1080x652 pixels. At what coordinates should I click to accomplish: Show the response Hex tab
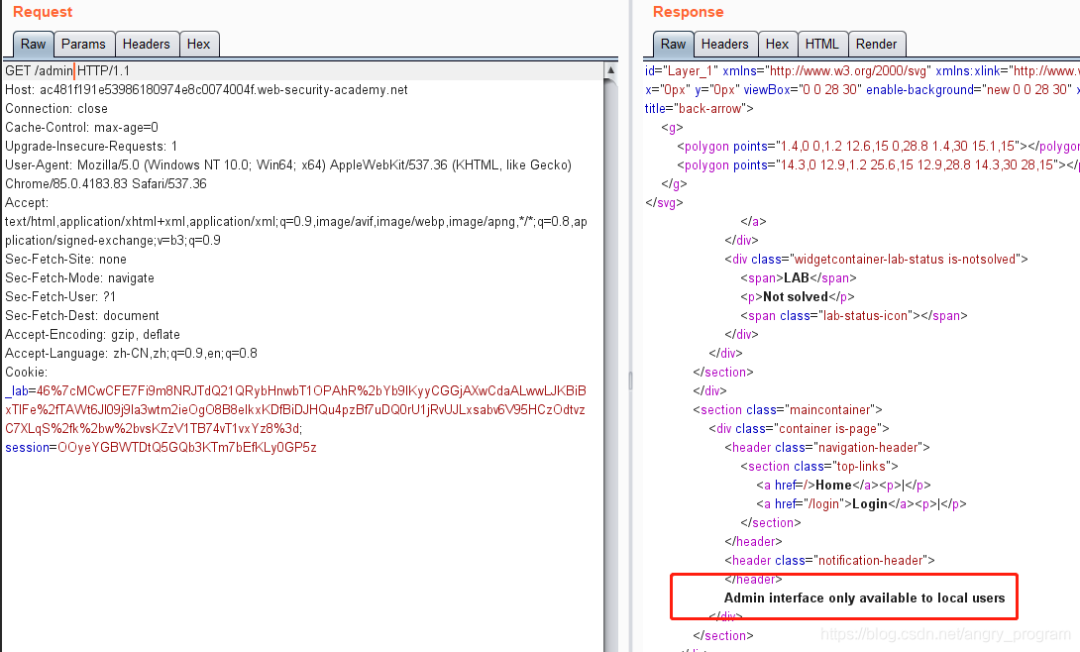pyautogui.click(x=777, y=44)
